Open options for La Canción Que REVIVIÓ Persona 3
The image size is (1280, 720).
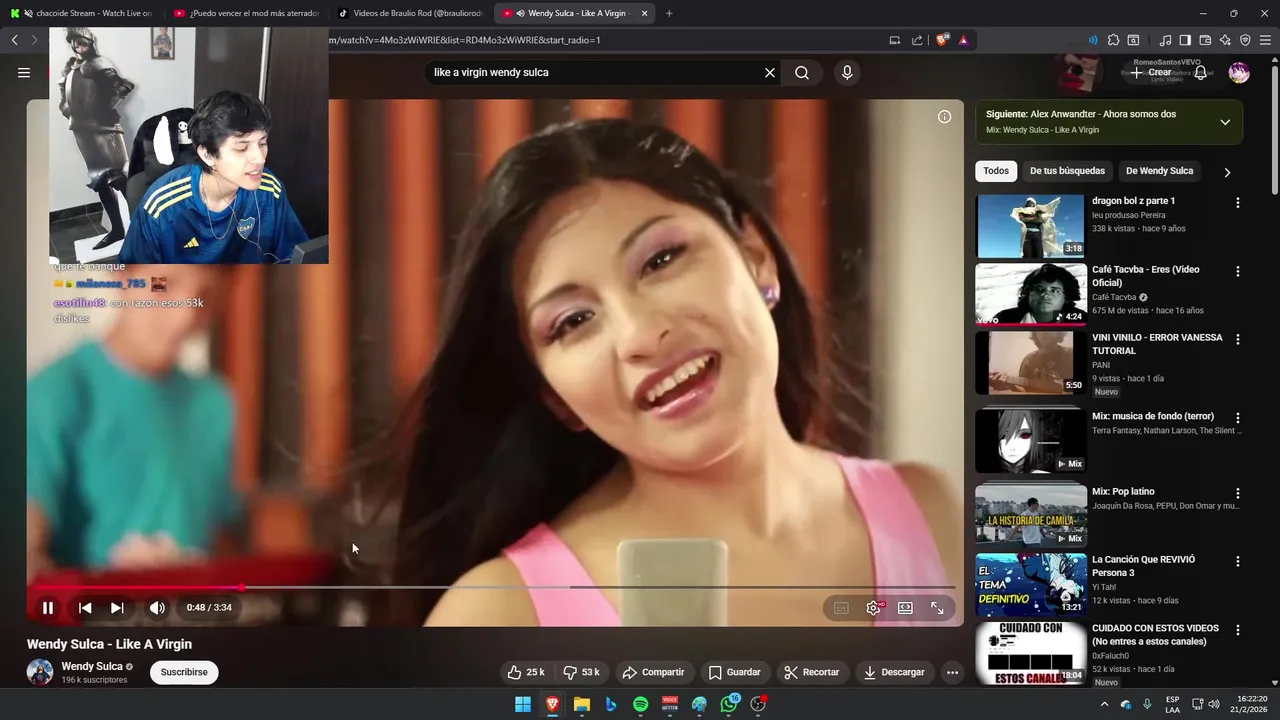click(1238, 561)
